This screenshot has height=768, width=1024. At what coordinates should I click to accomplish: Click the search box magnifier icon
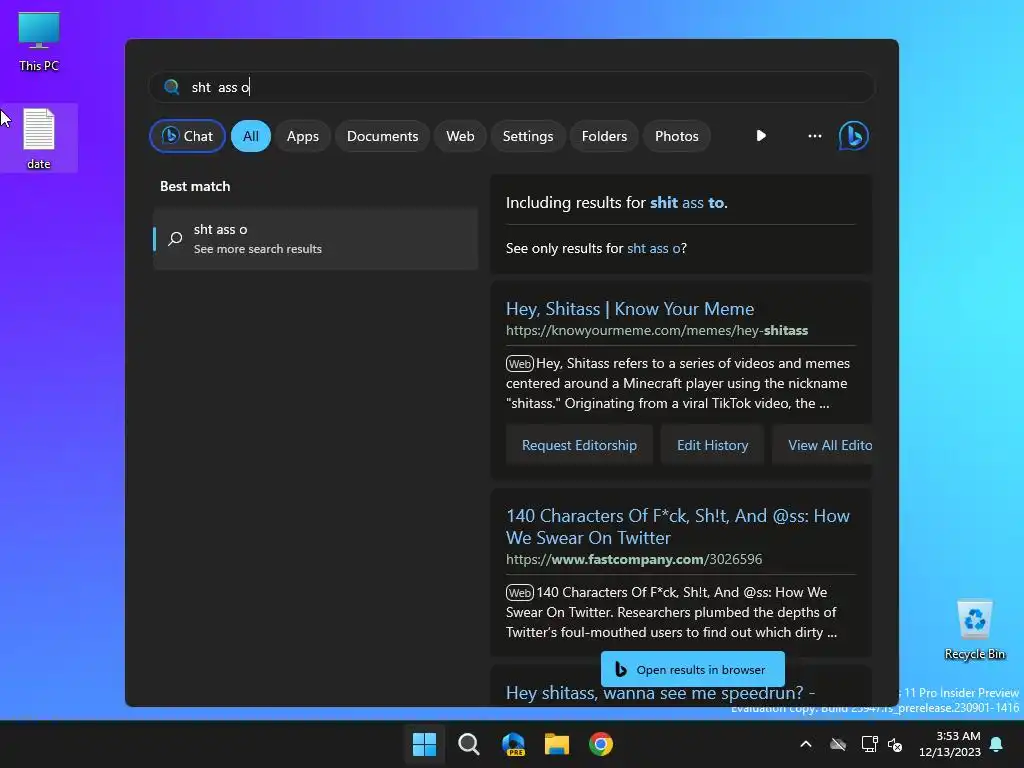[172, 87]
